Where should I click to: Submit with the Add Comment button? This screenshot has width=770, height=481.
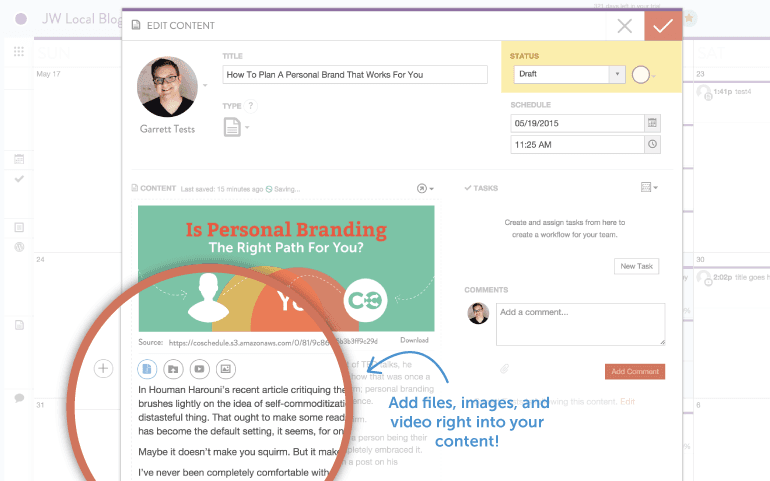635,371
